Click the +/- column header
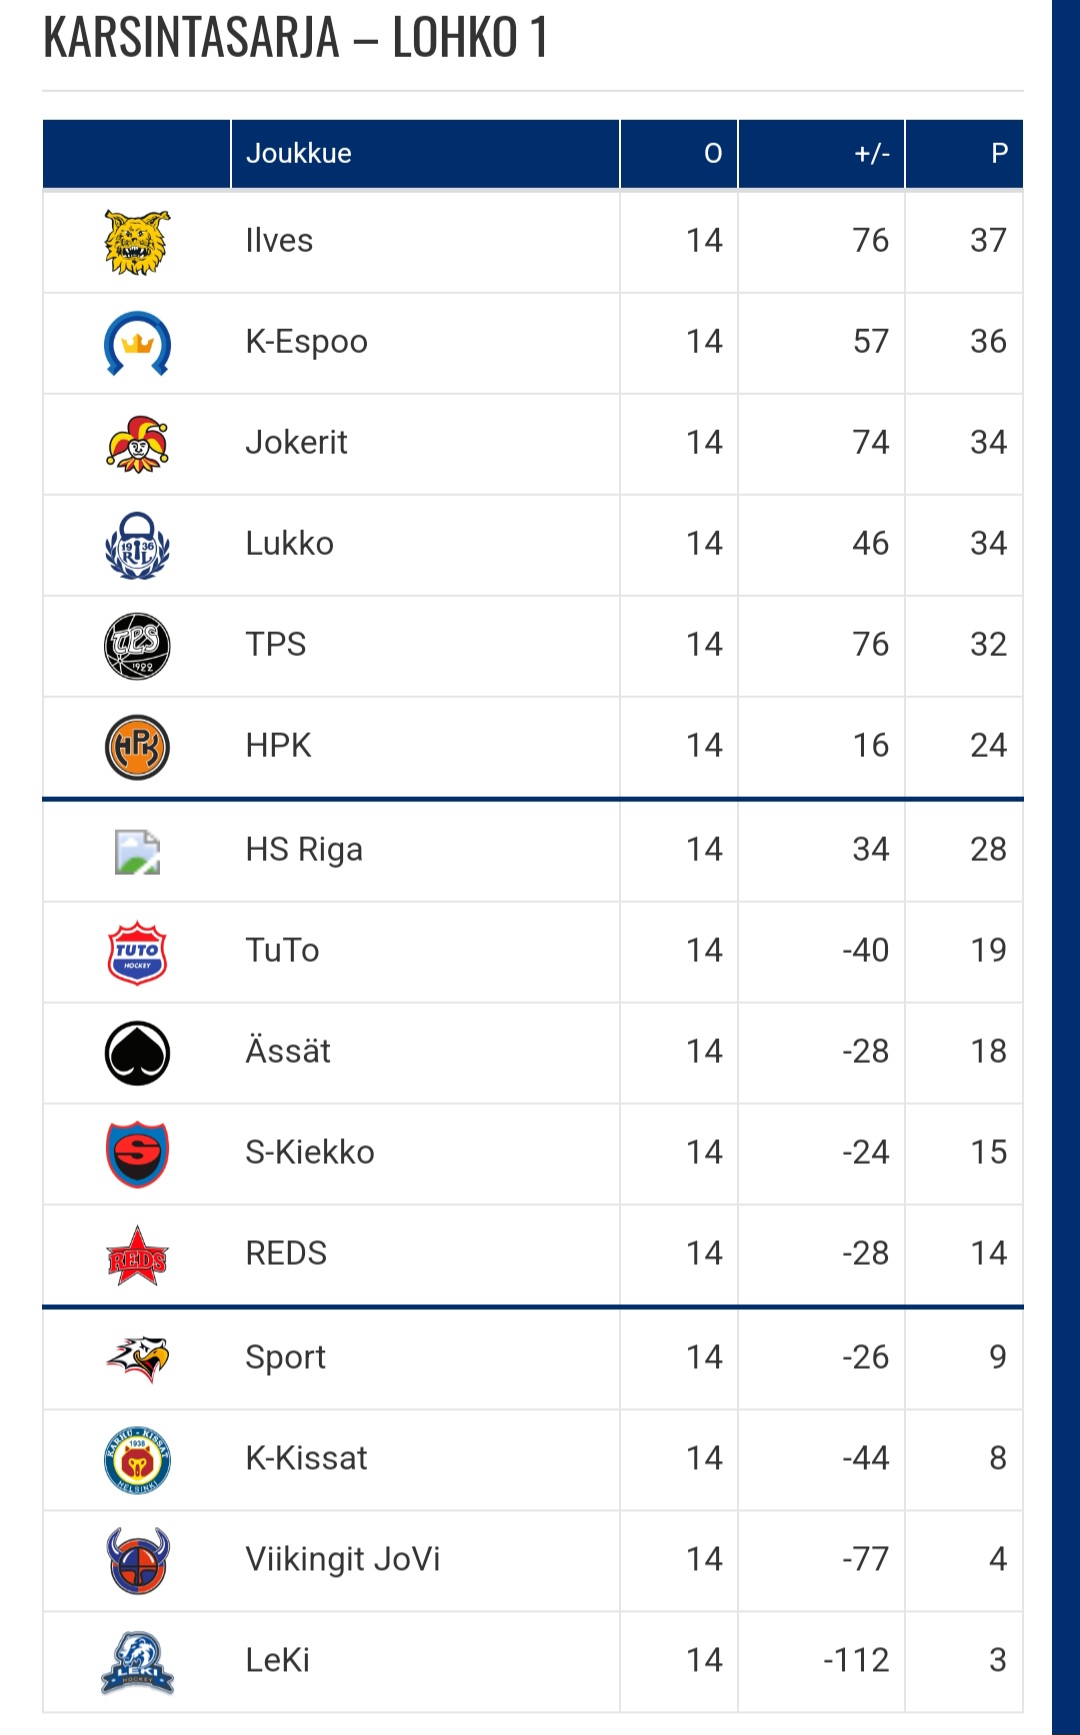This screenshot has height=1735, width=1080. click(871, 153)
